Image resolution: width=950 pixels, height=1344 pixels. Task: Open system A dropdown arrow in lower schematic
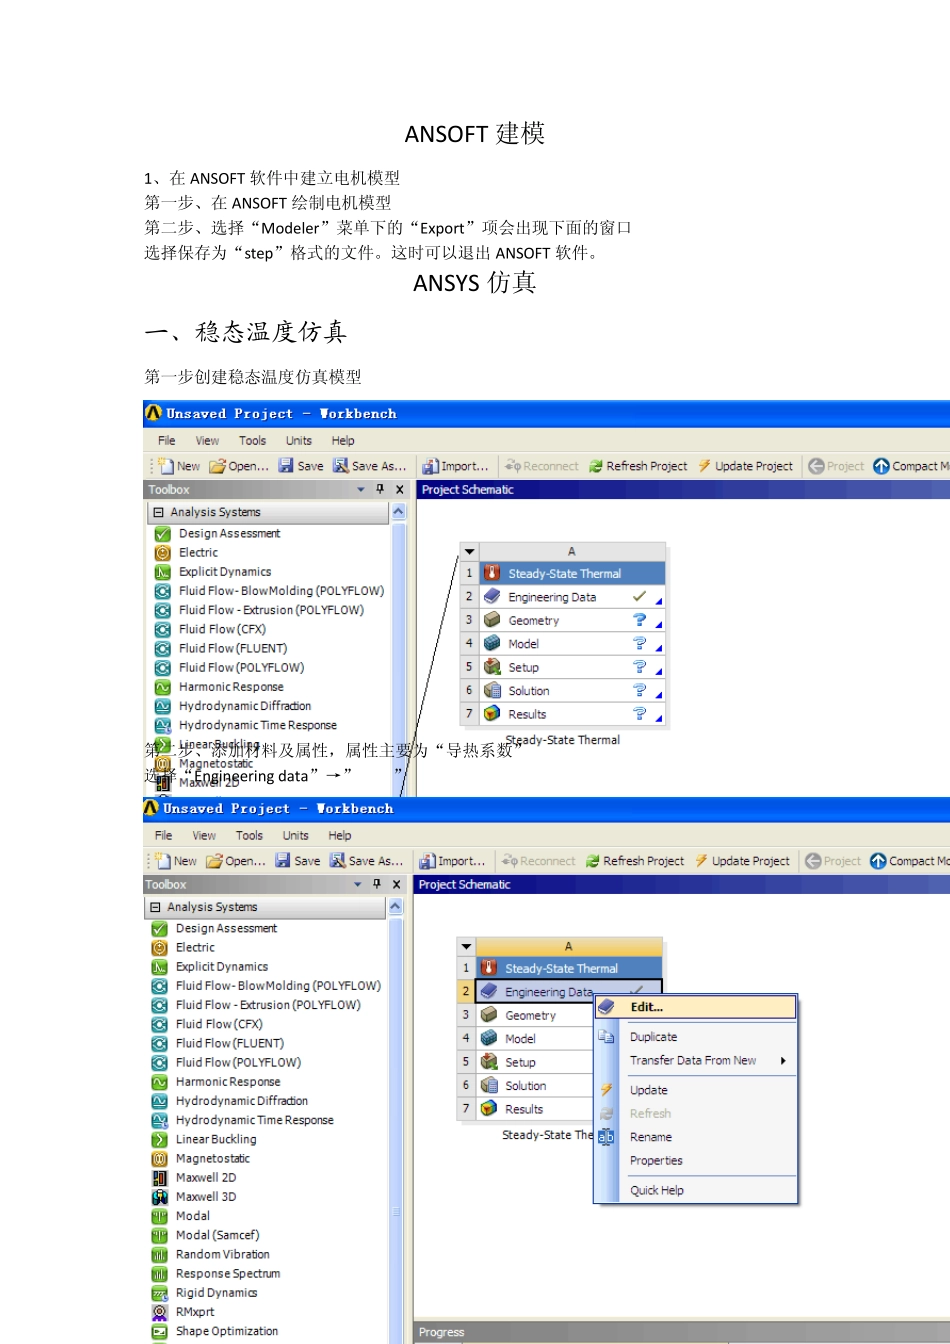click(466, 946)
